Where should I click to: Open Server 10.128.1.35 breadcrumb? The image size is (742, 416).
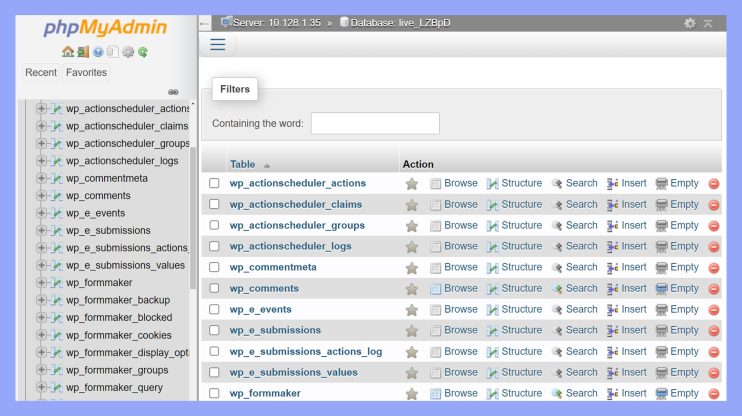277,23
